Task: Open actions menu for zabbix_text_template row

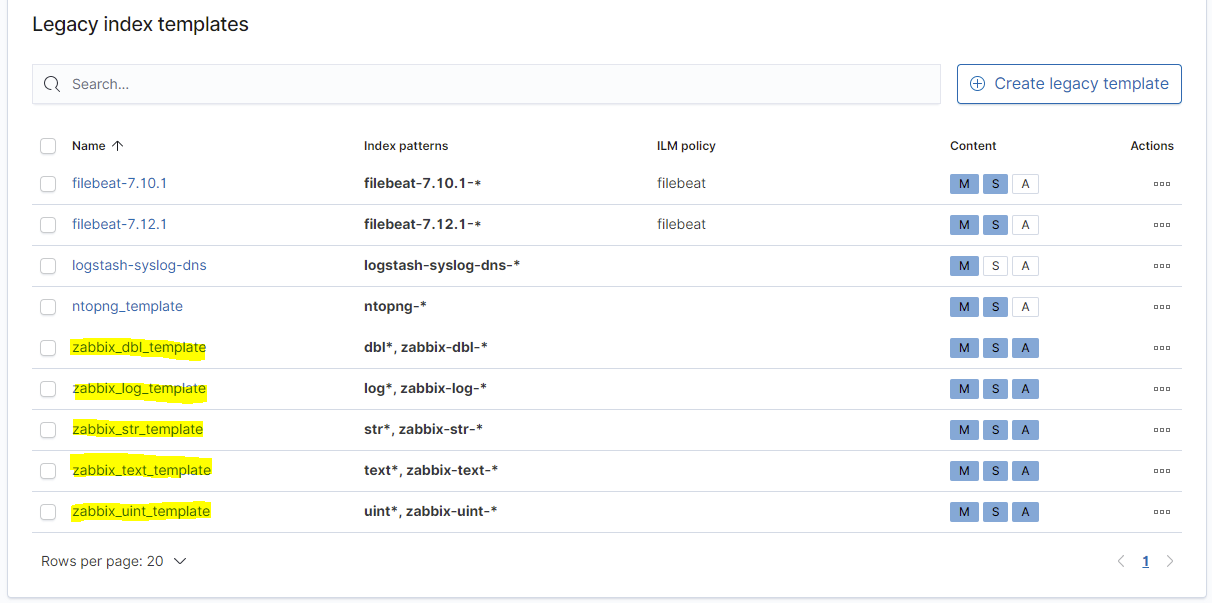Action: pyautogui.click(x=1161, y=471)
